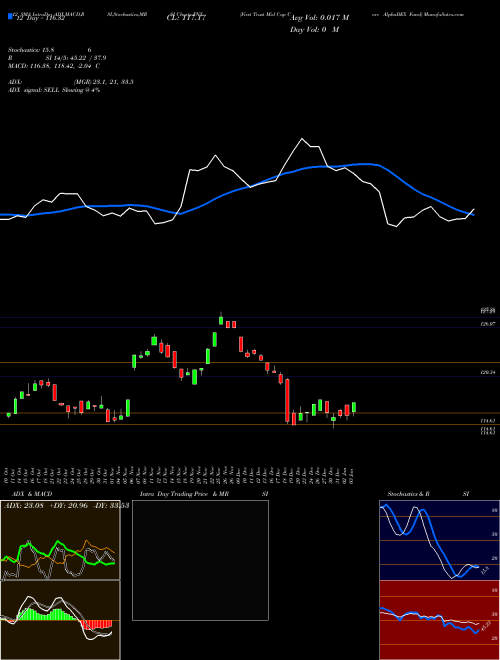Click the 'CL: 117.17' closing price text

click(x=186, y=19)
